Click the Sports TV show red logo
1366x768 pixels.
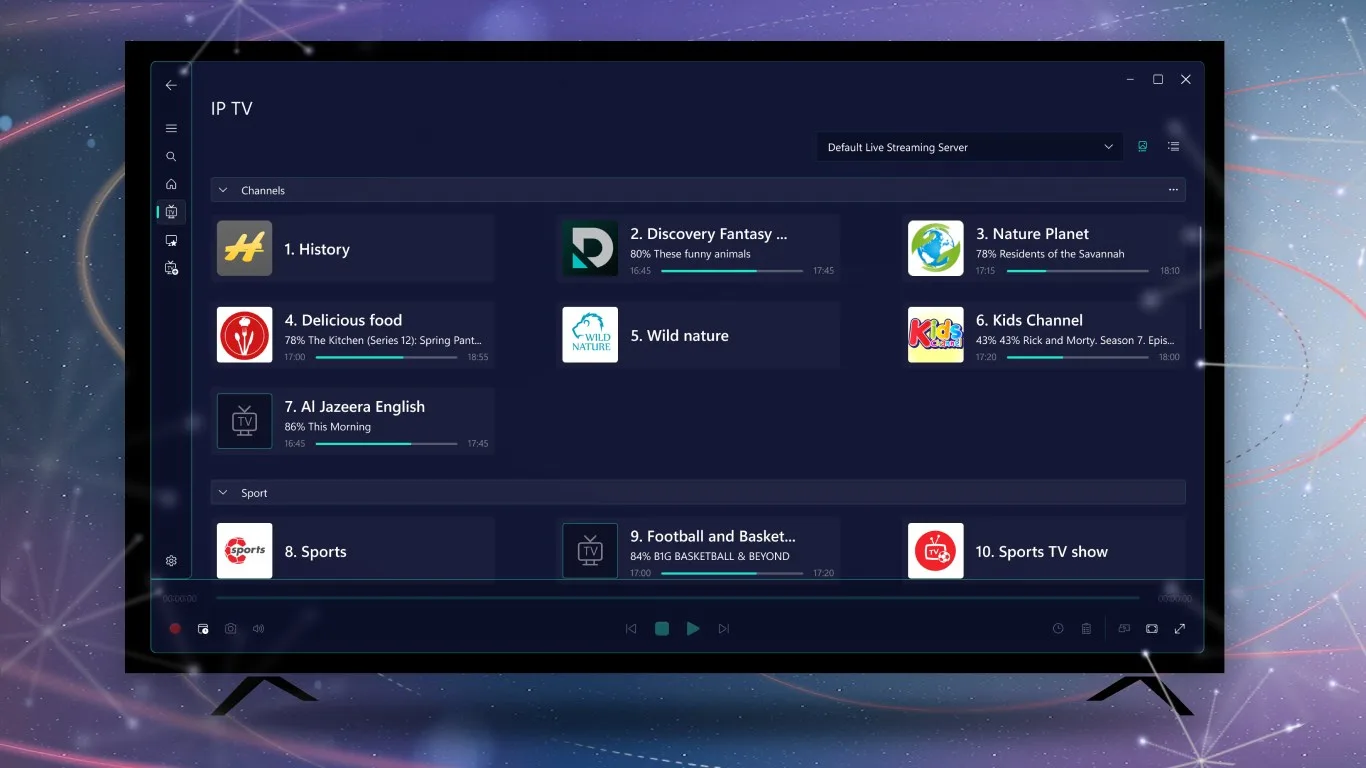[936, 551]
